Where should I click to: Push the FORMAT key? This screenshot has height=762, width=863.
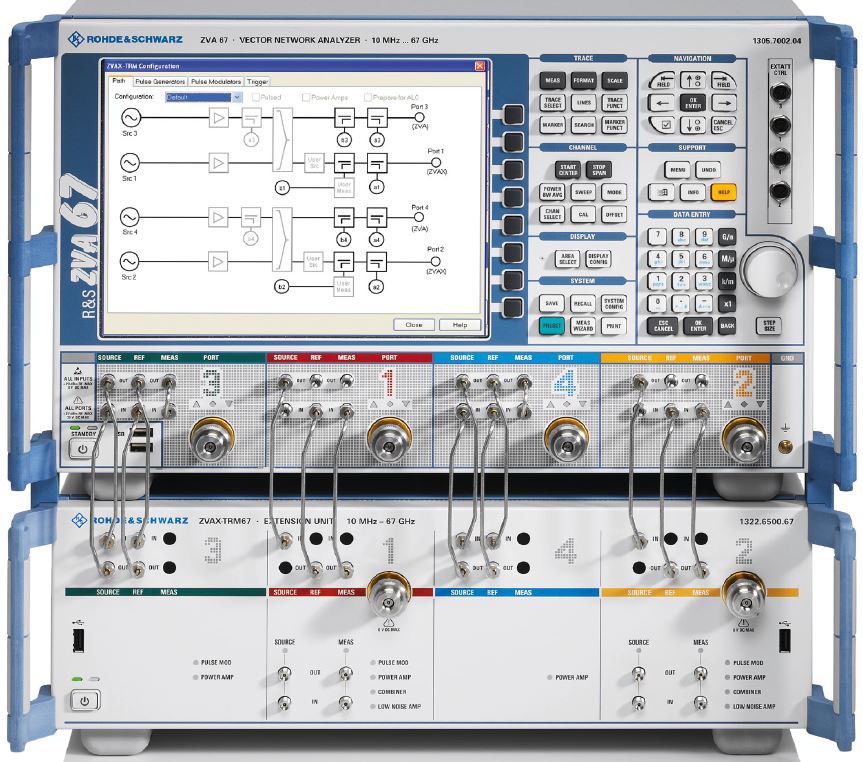coord(583,80)
